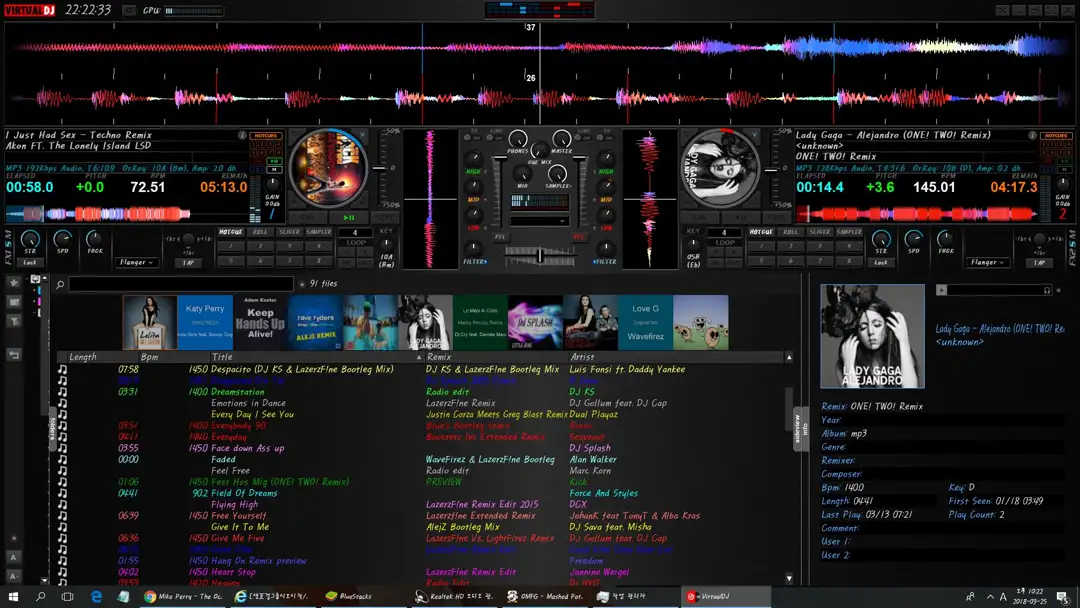Select left deck SLICER pad tab
This screenshot has width=1080, height=608.
coord(289,232)
